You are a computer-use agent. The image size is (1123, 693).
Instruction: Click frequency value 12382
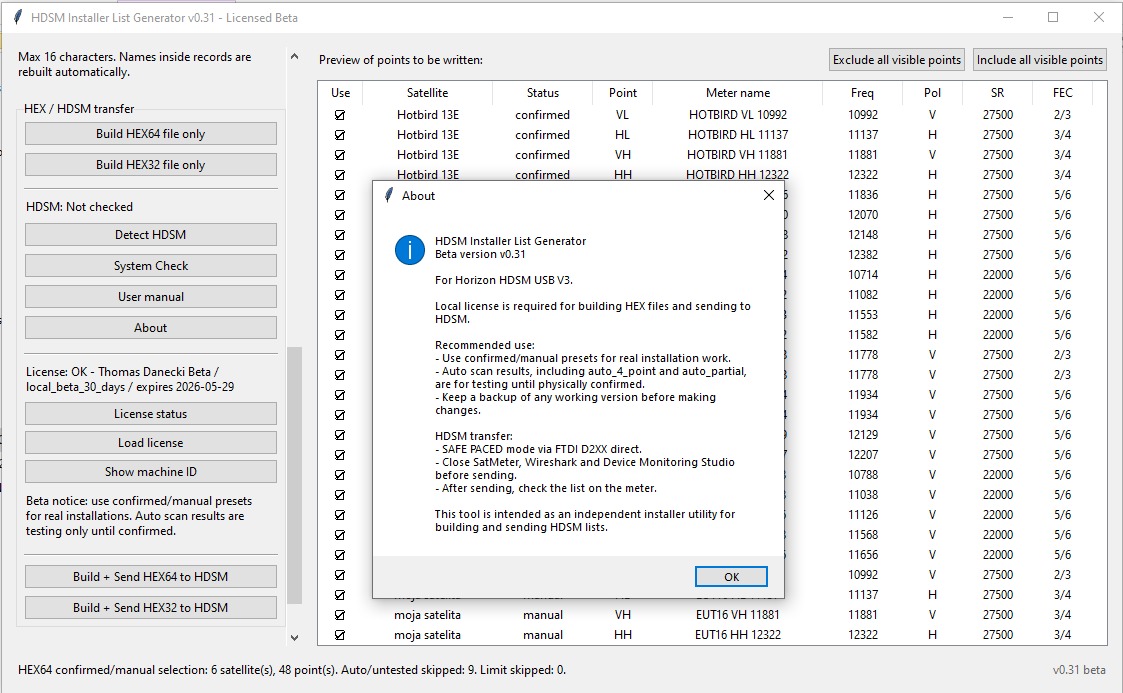click(863, 255)
